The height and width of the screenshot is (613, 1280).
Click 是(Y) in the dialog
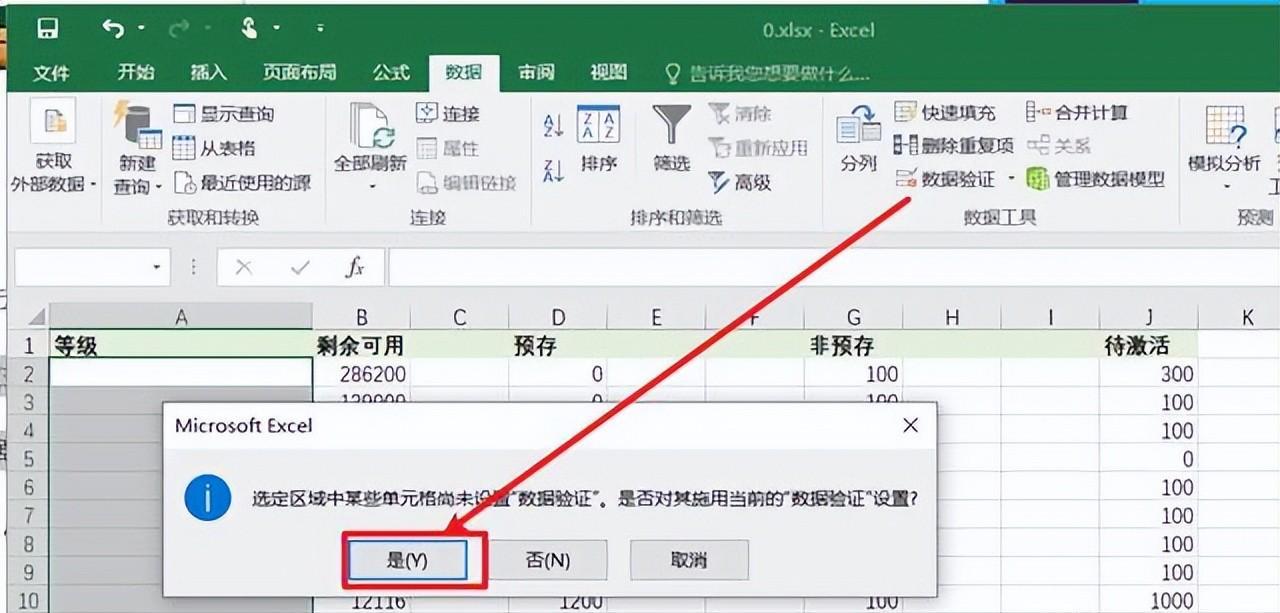(407, 560)
